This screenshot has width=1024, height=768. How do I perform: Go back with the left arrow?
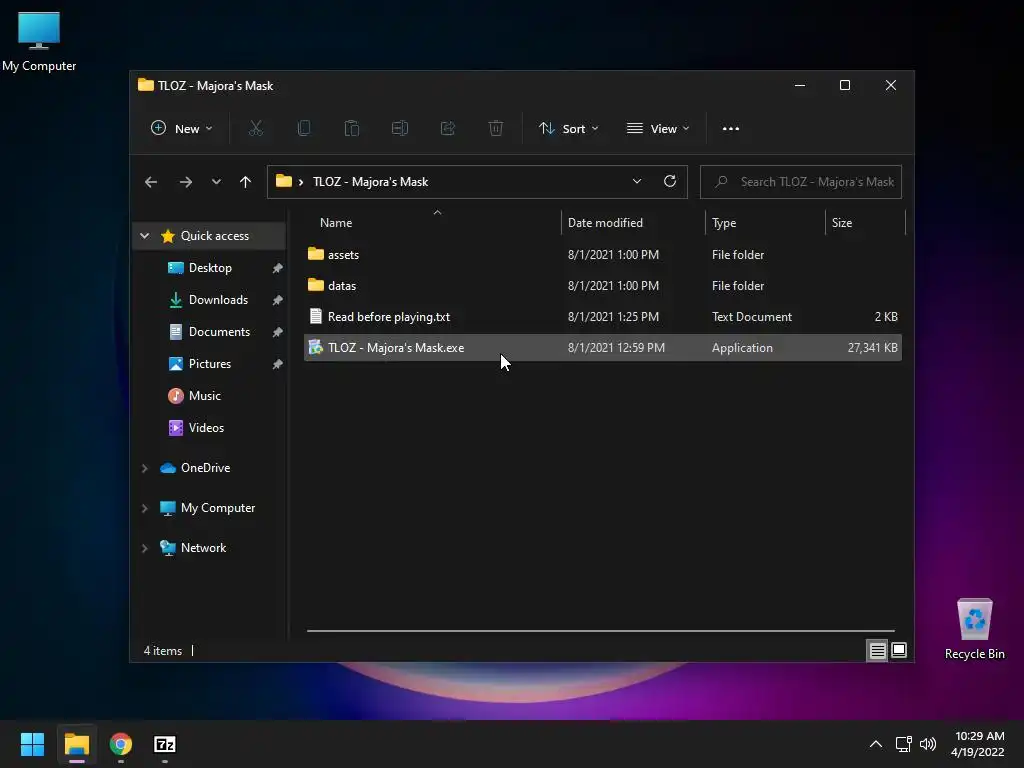pyautogui.click(x=151, y=182)
